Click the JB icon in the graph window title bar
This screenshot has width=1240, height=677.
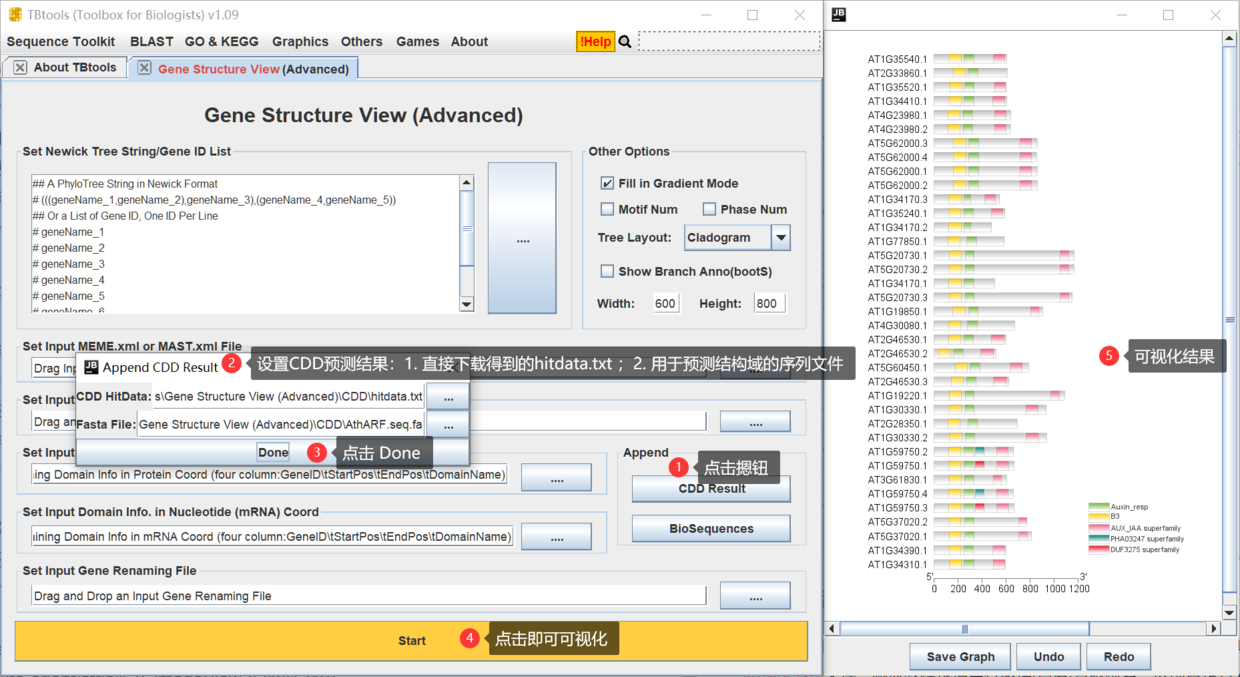(x=839, y=15)
